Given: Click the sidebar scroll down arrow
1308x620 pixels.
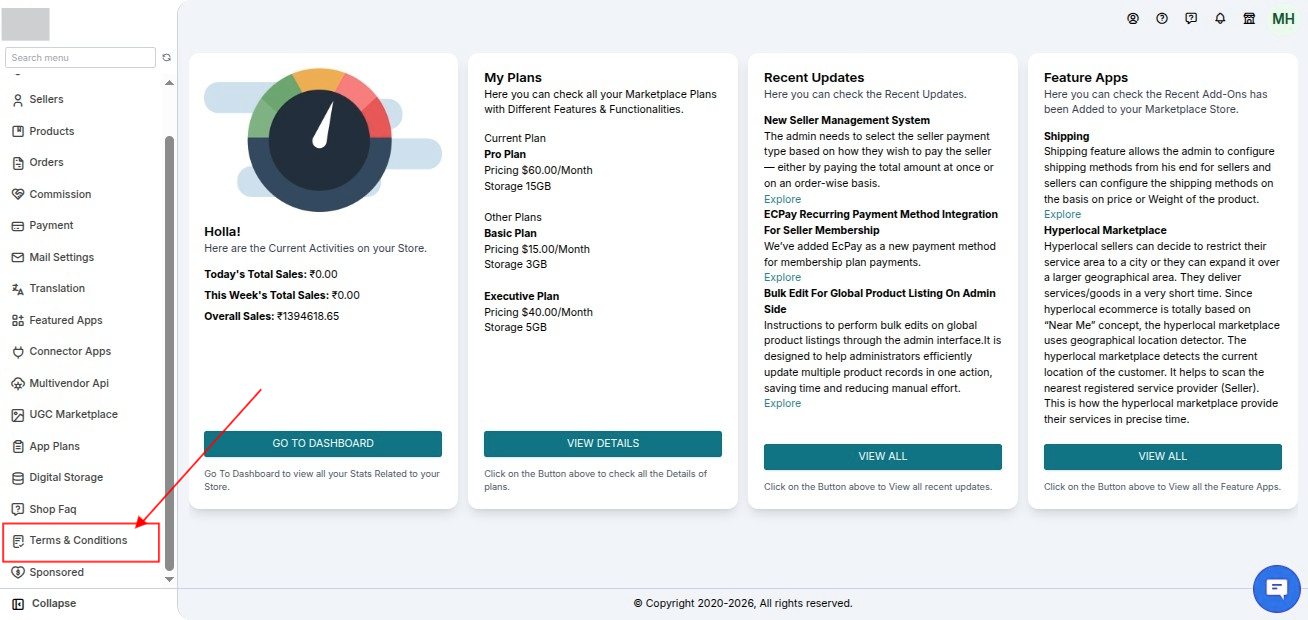Looking at the screenshot, I should click(x=169, y=579).
